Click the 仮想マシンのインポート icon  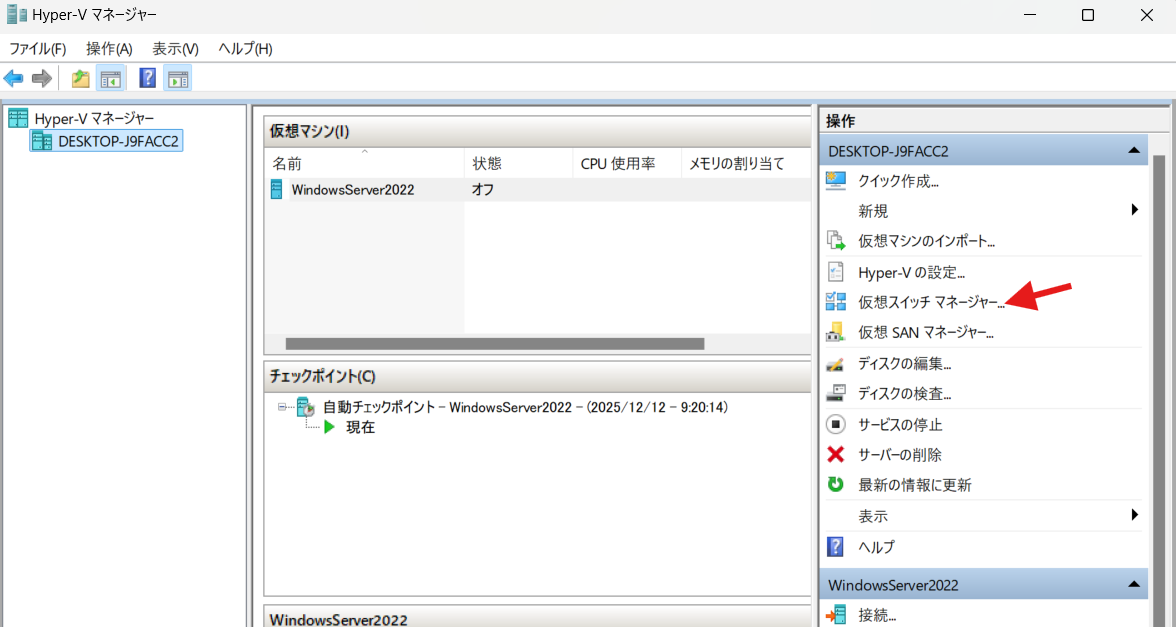click(836, 241)
